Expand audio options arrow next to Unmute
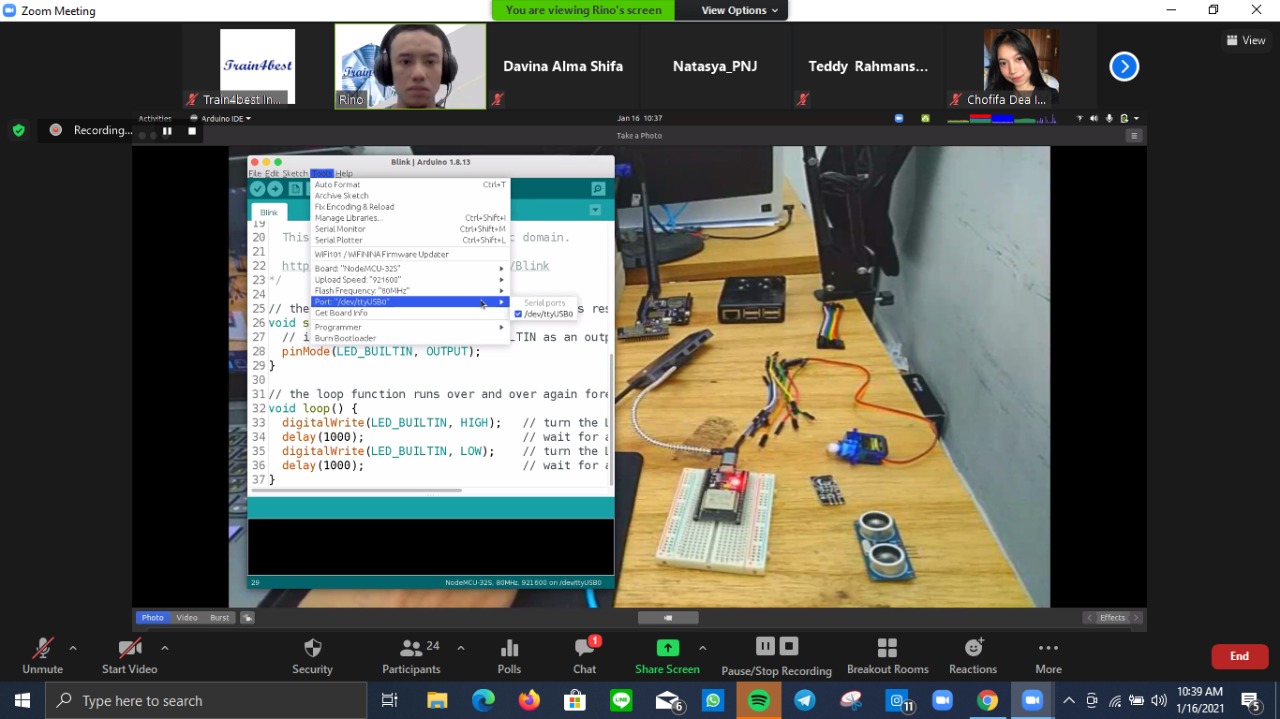The image size is (1280, 719). (73, 648)
